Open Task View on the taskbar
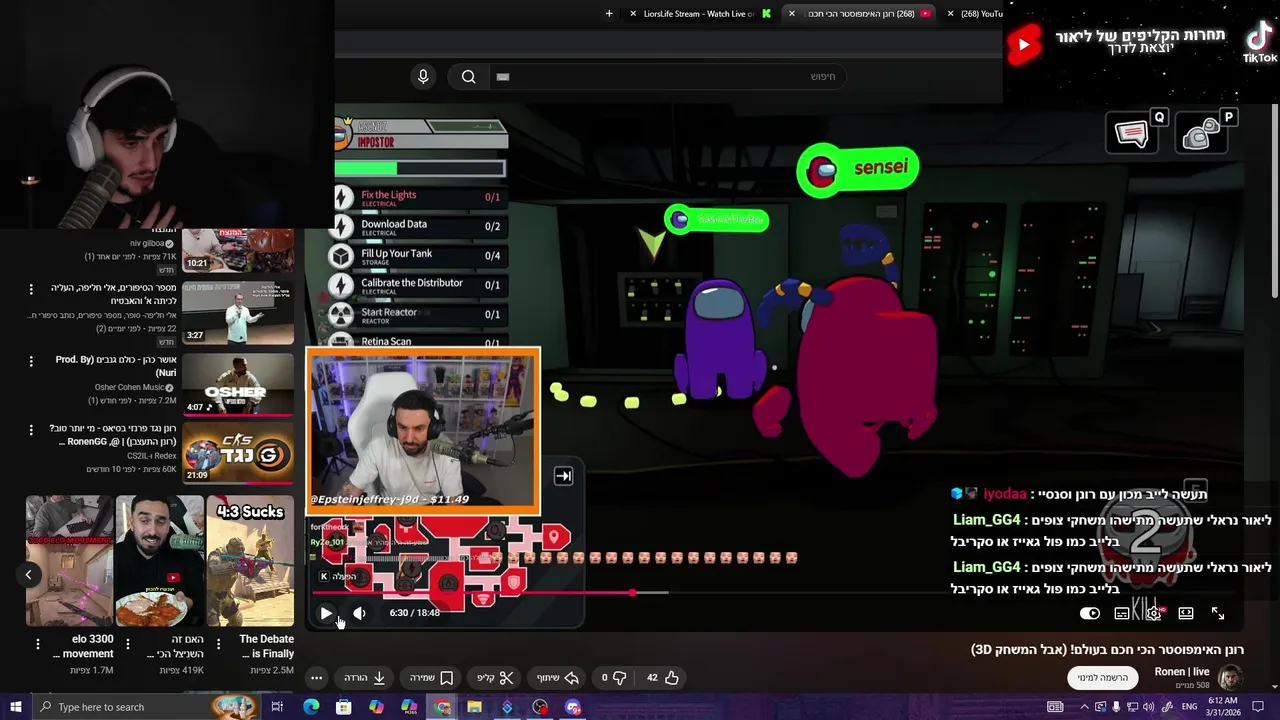The width and height of the screenshot is (1280, 720). [277, 707]
